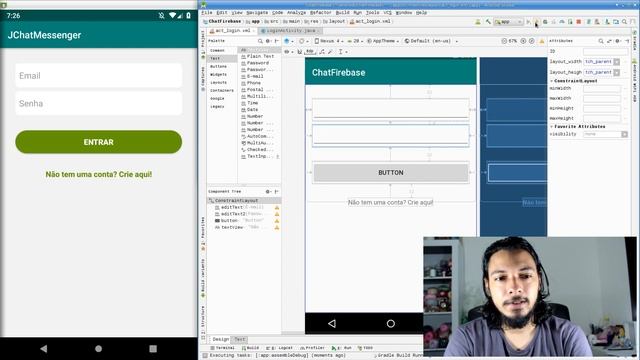The height and width of the screenshot is (360, 640).
Task: Open the Default (en-us) locale dropdown
Action: pos(431,41)
